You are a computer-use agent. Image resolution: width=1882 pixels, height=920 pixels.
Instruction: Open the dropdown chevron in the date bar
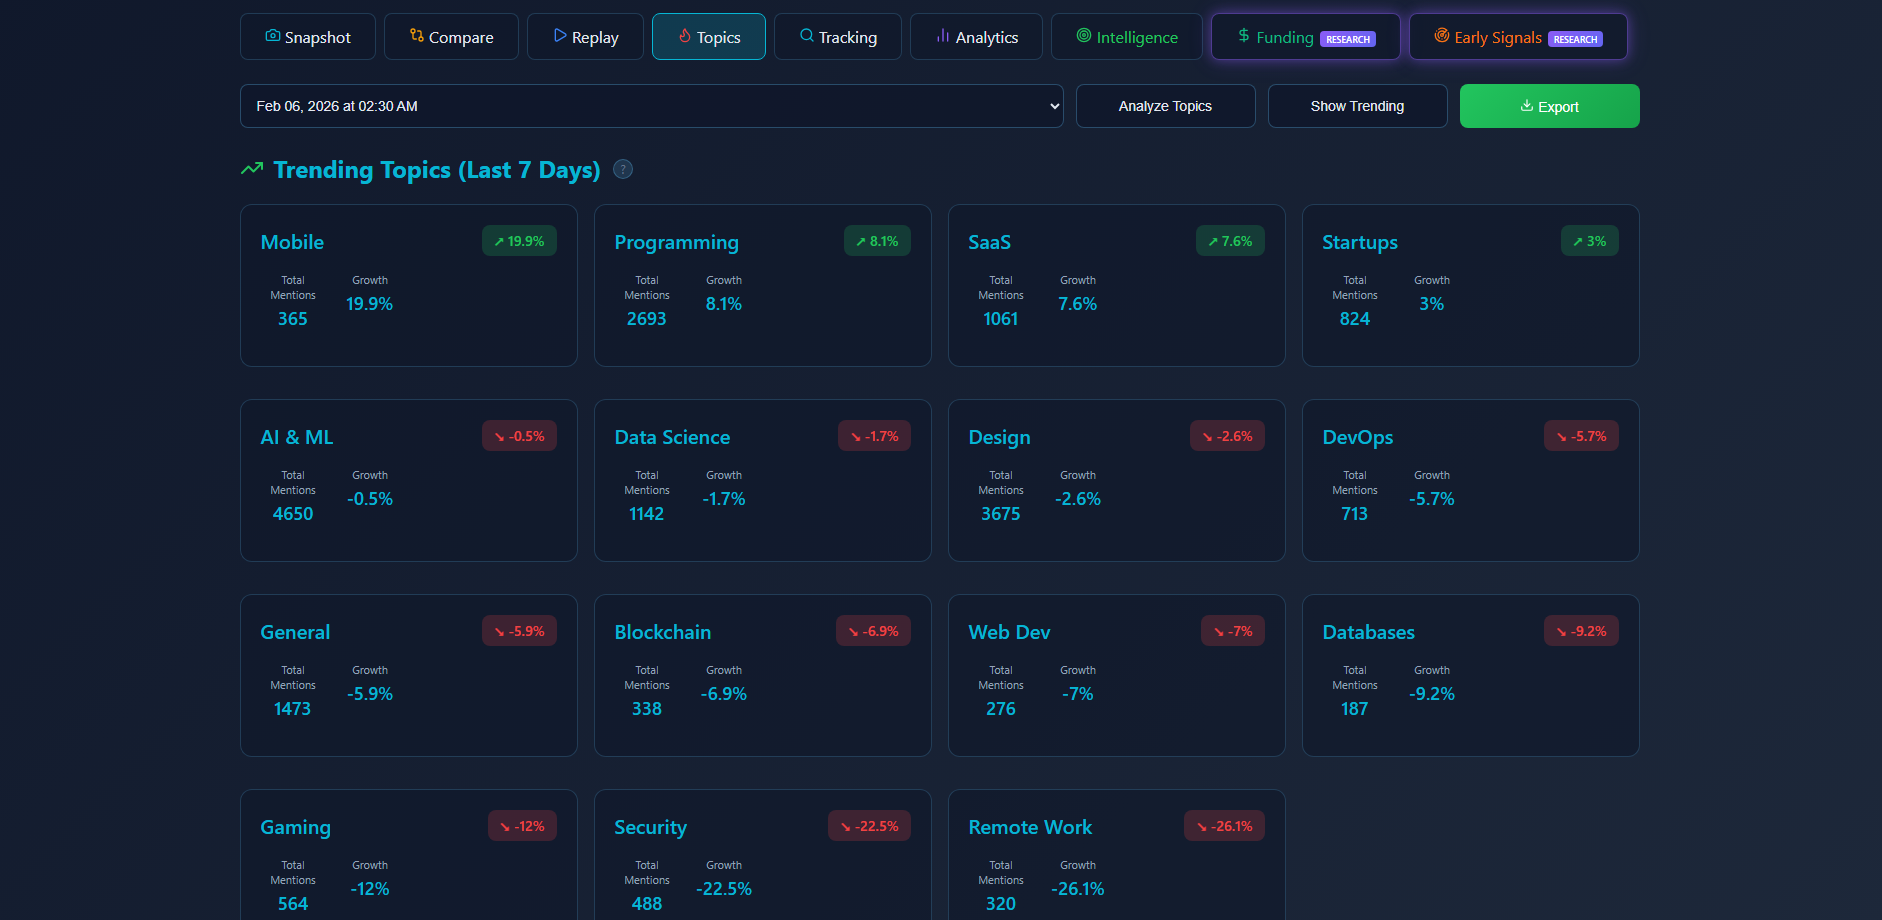pos(1054,106)
